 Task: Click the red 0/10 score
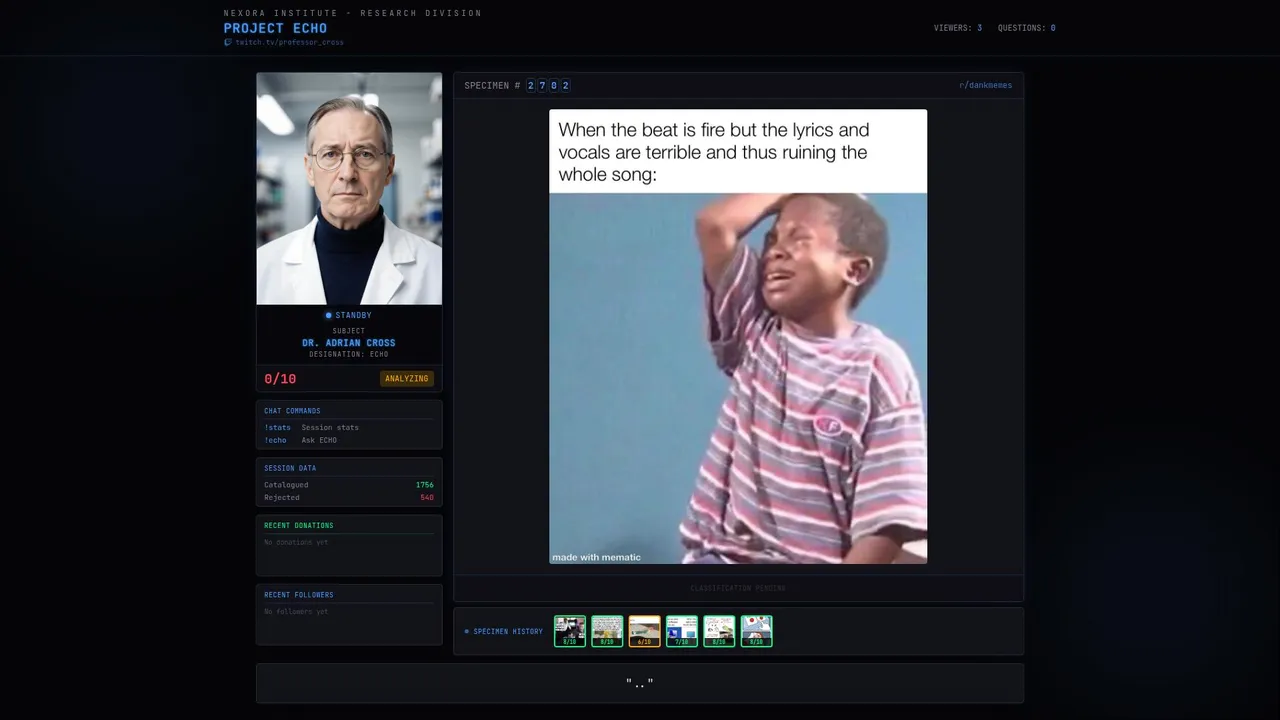point(280,379)
